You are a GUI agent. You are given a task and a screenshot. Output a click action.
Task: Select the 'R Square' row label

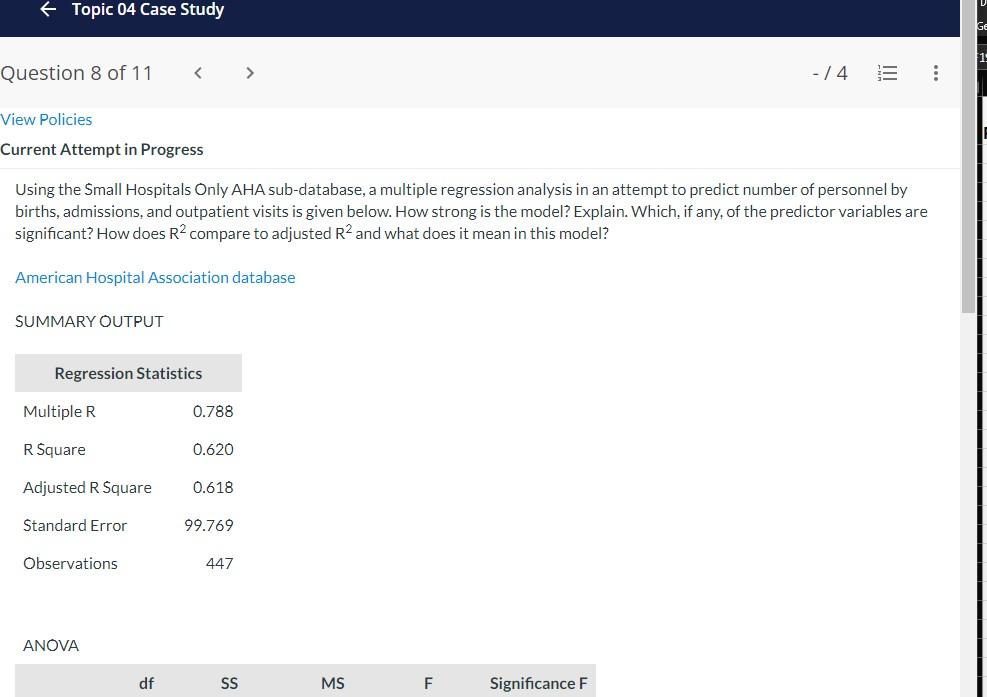click(54, 450)
